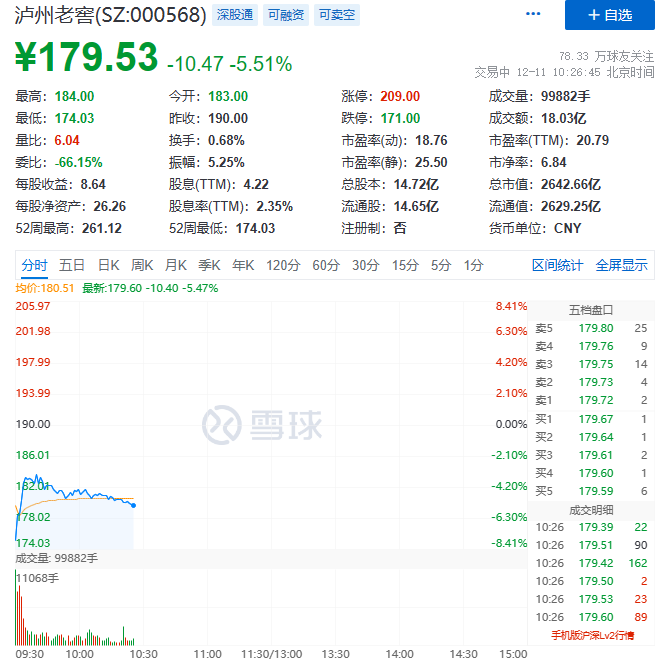This screenshot has height=663, width=671.
Task: Click the 卖2 row at 179.73
Action: (591, 382)
